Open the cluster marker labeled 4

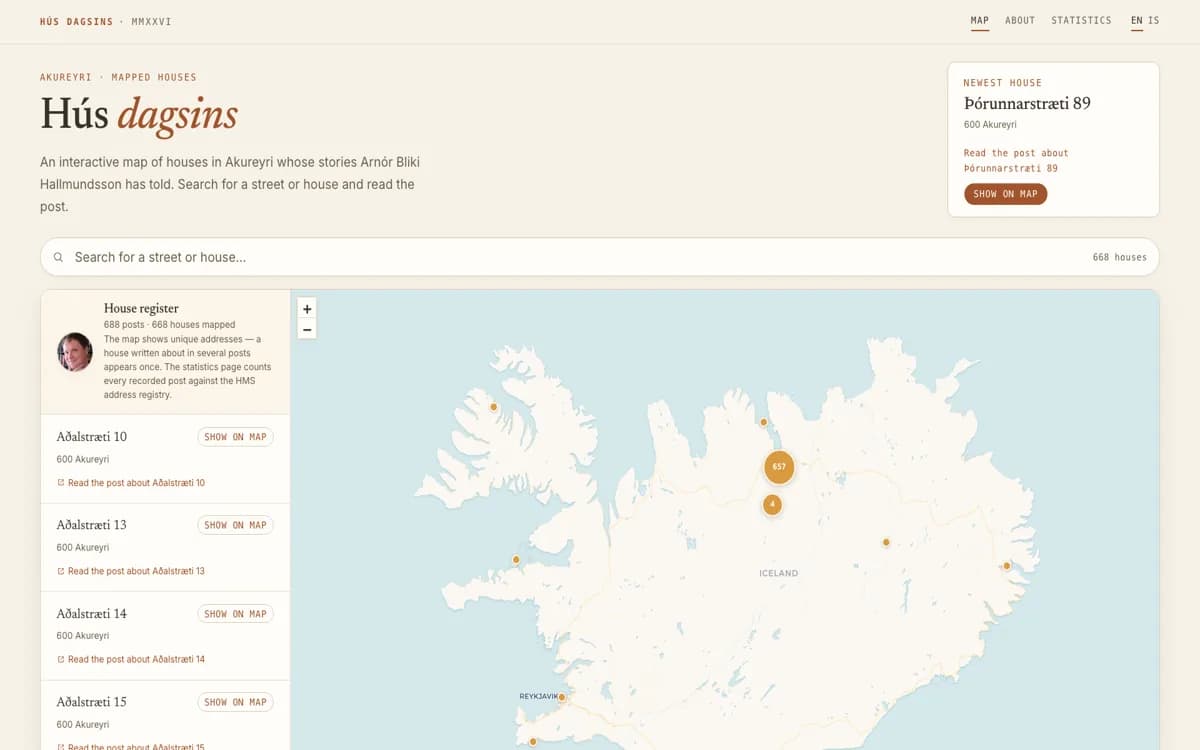point(772,504)
